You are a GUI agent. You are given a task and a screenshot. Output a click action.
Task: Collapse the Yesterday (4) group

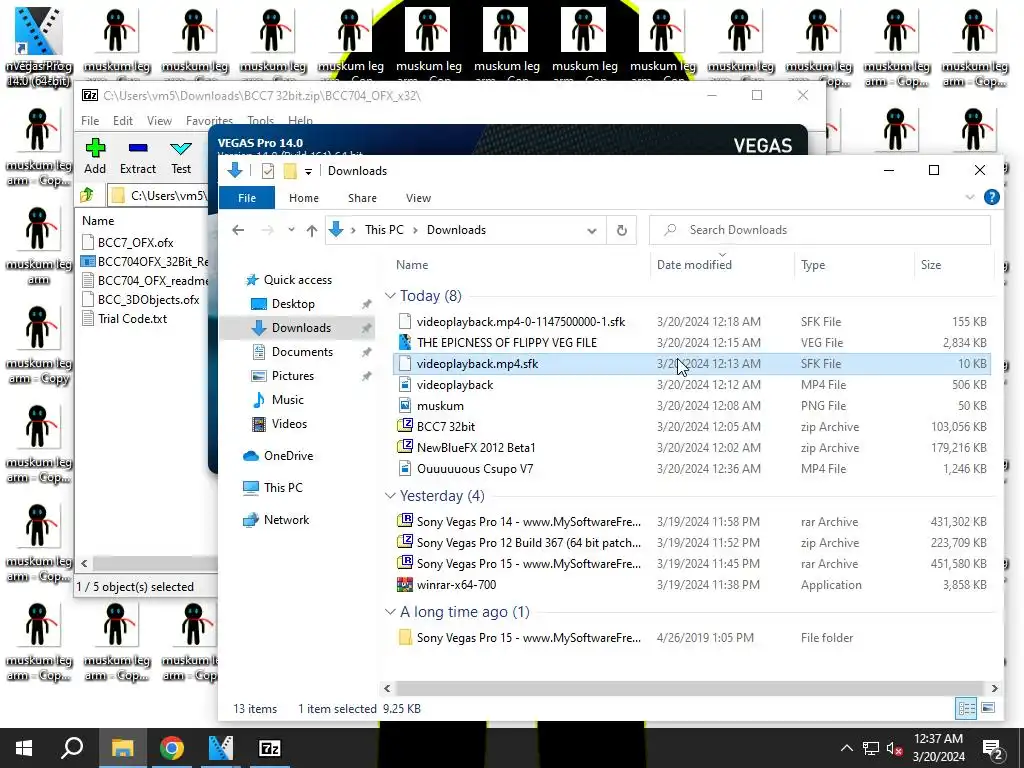point(391,496)
